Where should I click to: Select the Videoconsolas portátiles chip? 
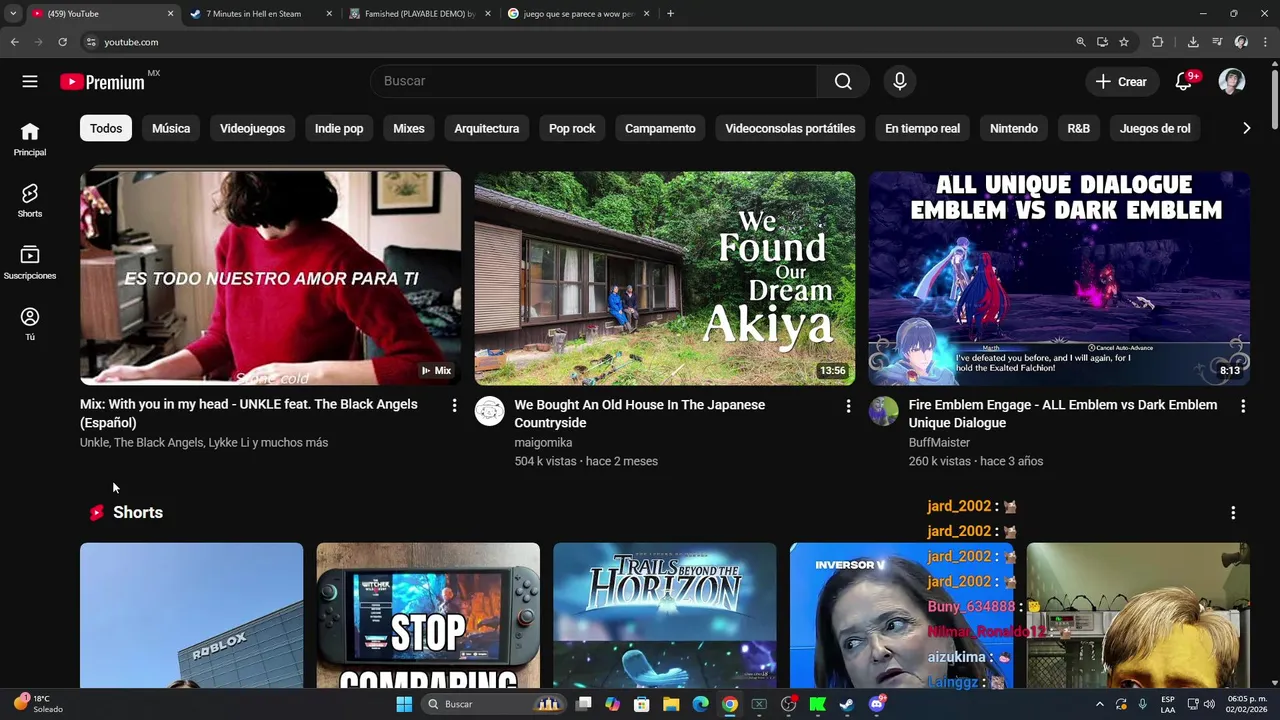(x=790, y=128)
